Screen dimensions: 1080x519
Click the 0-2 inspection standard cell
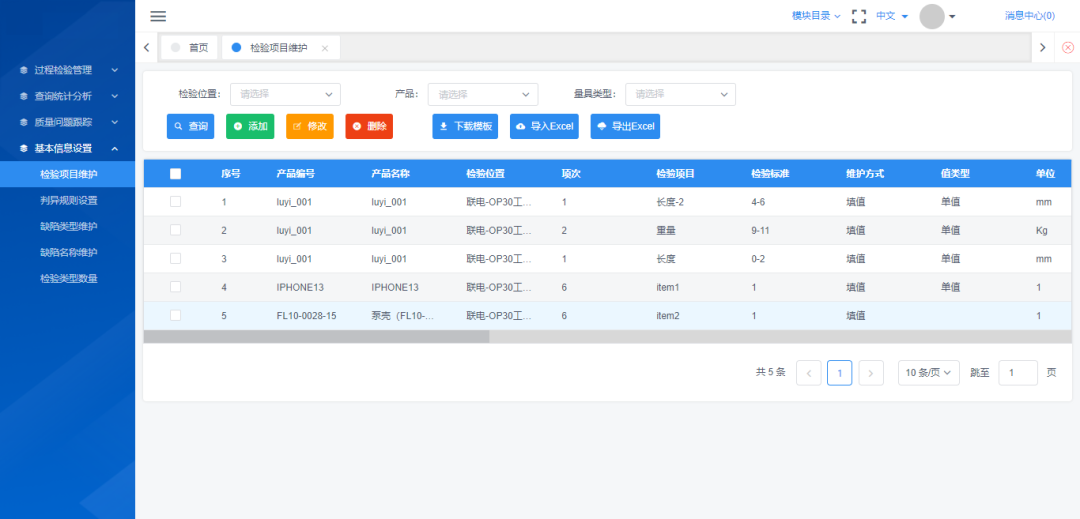click(x=758, y=259)
